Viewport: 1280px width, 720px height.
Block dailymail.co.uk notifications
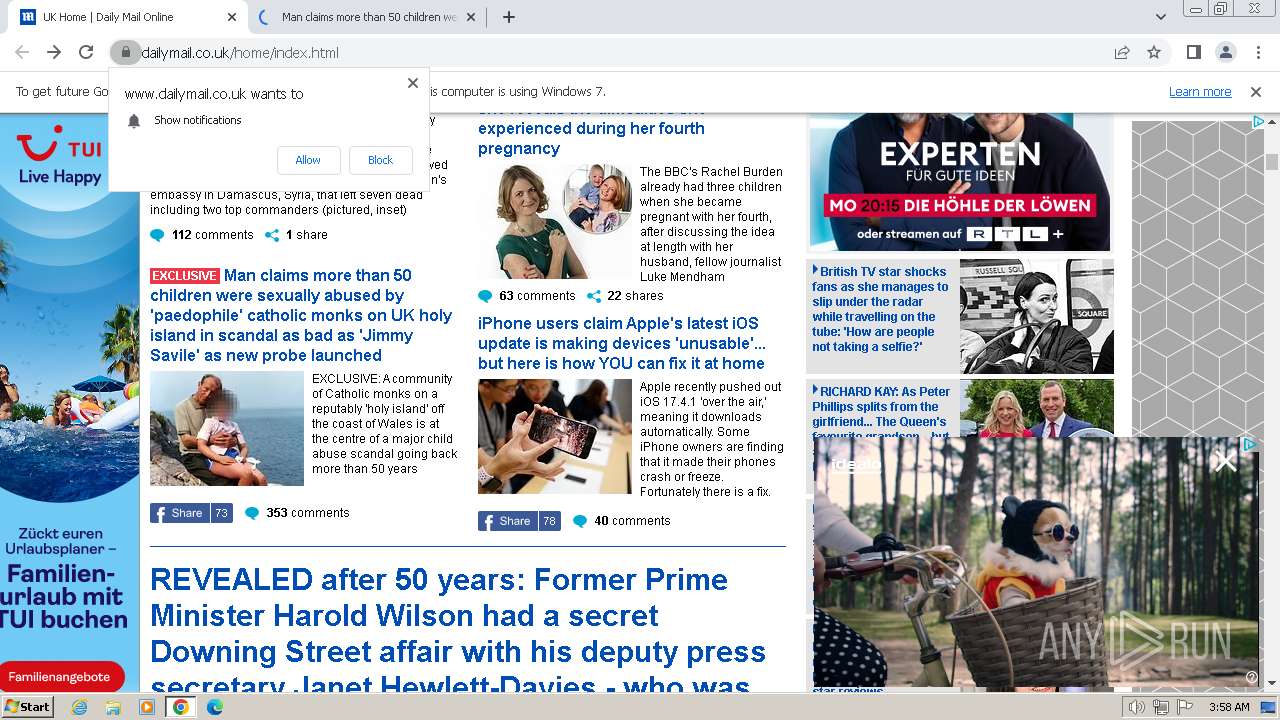coord(380,160)
